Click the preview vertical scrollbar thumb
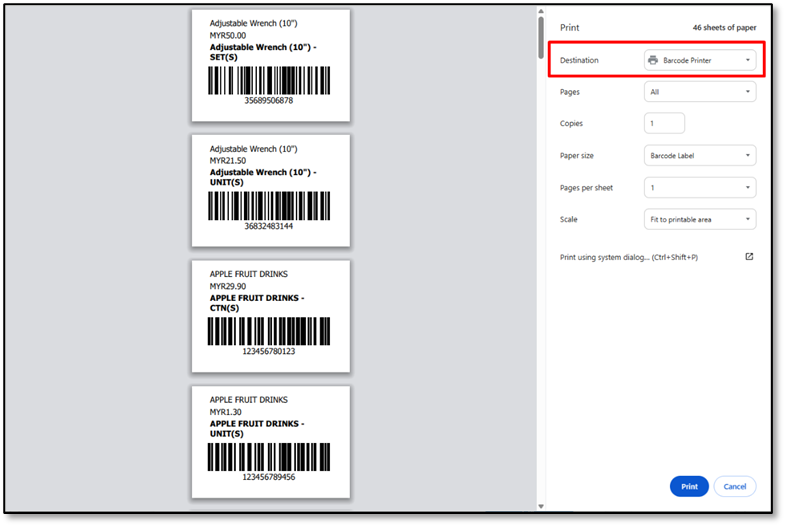The height and width of the screenshot is (526, 786). pyautogui.click(x=541, y=38)
